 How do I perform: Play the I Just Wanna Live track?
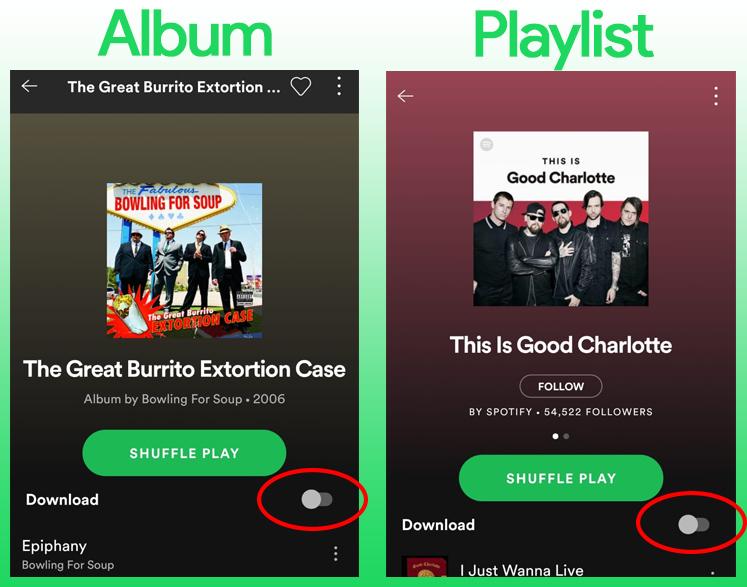522,570
